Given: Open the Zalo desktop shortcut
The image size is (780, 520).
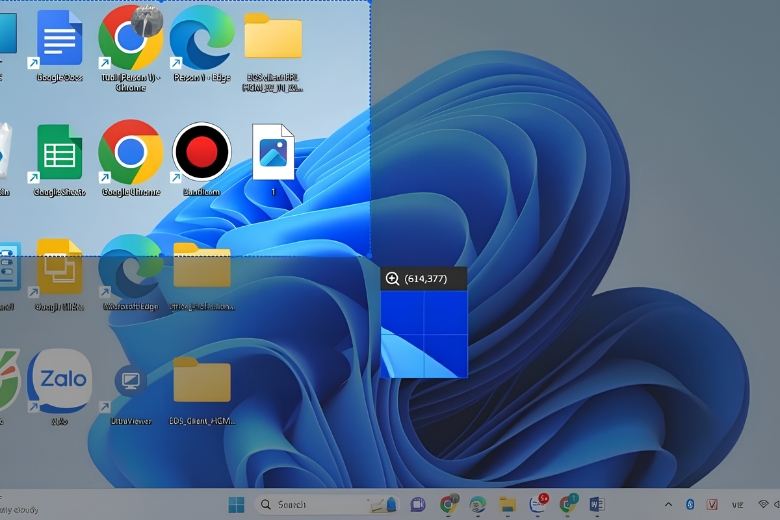Looking at the screenshot, I should pyautogui.click(x=59, y=387).
